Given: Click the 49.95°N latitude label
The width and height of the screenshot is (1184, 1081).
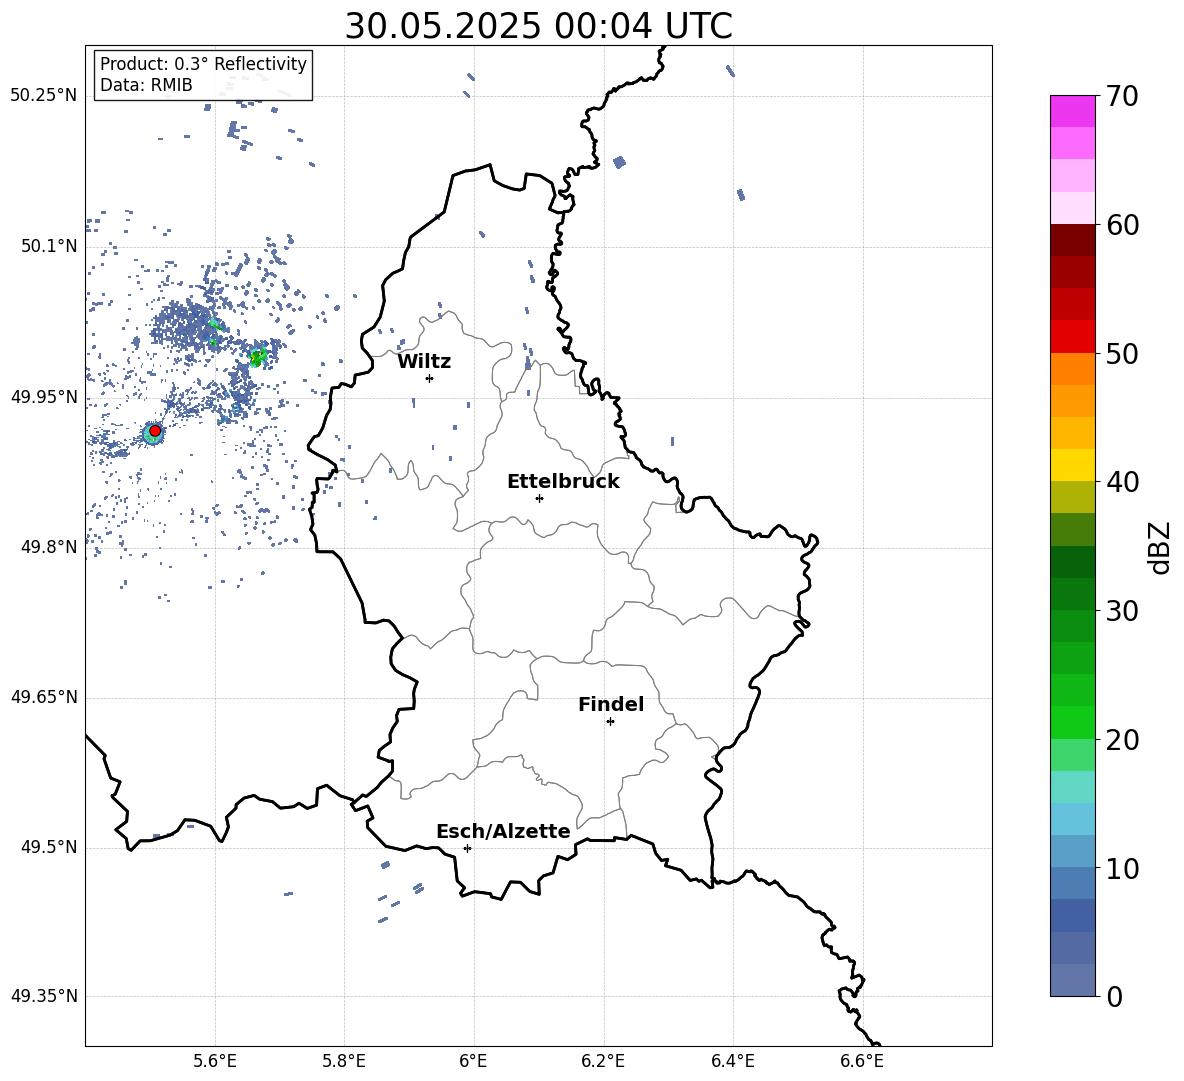Looking at the screenshot, I should coord(44,397).
